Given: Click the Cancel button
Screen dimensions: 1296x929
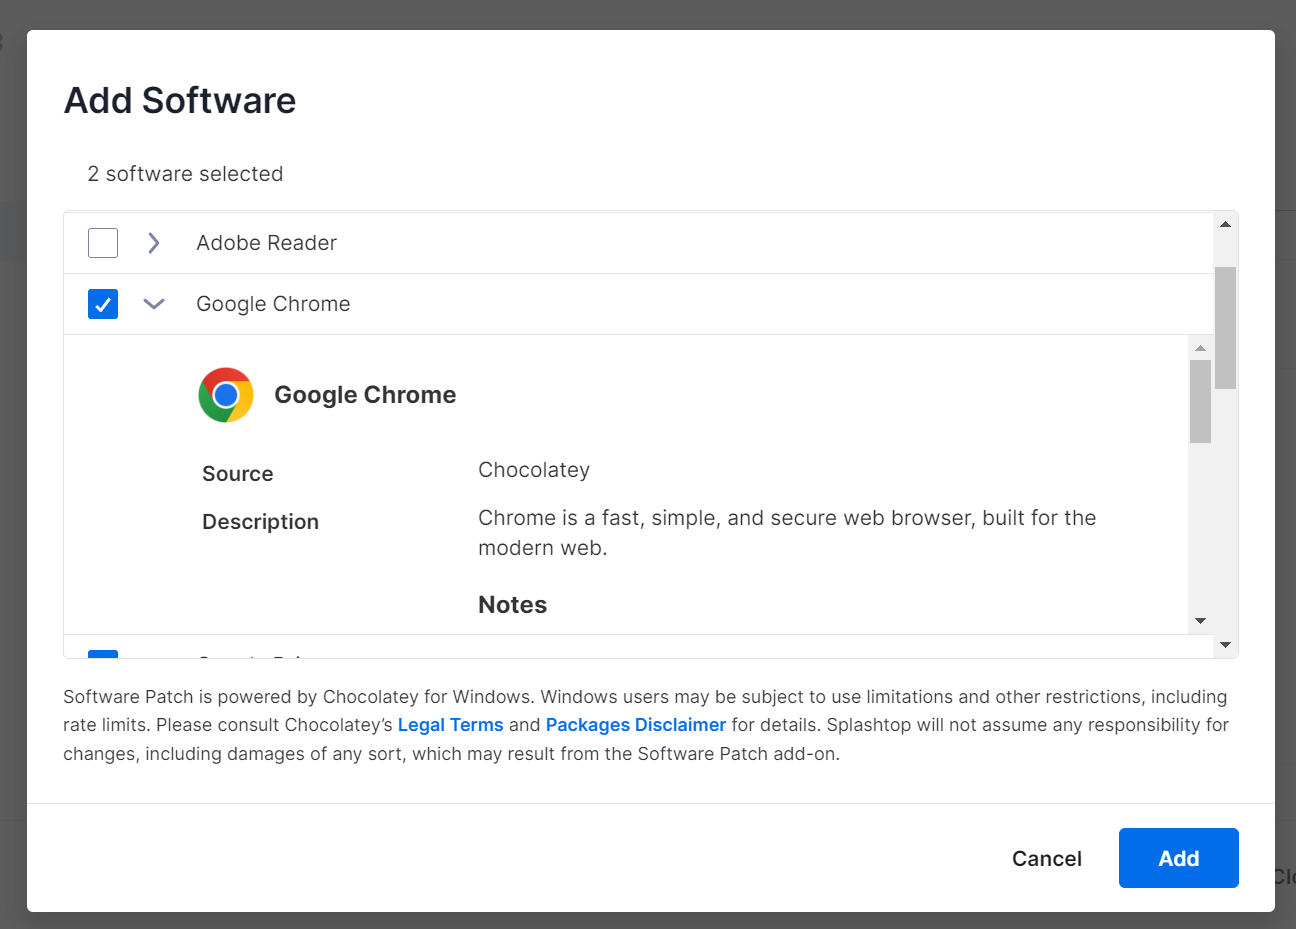Looking at the screenshot, I should pos(1046,858).
